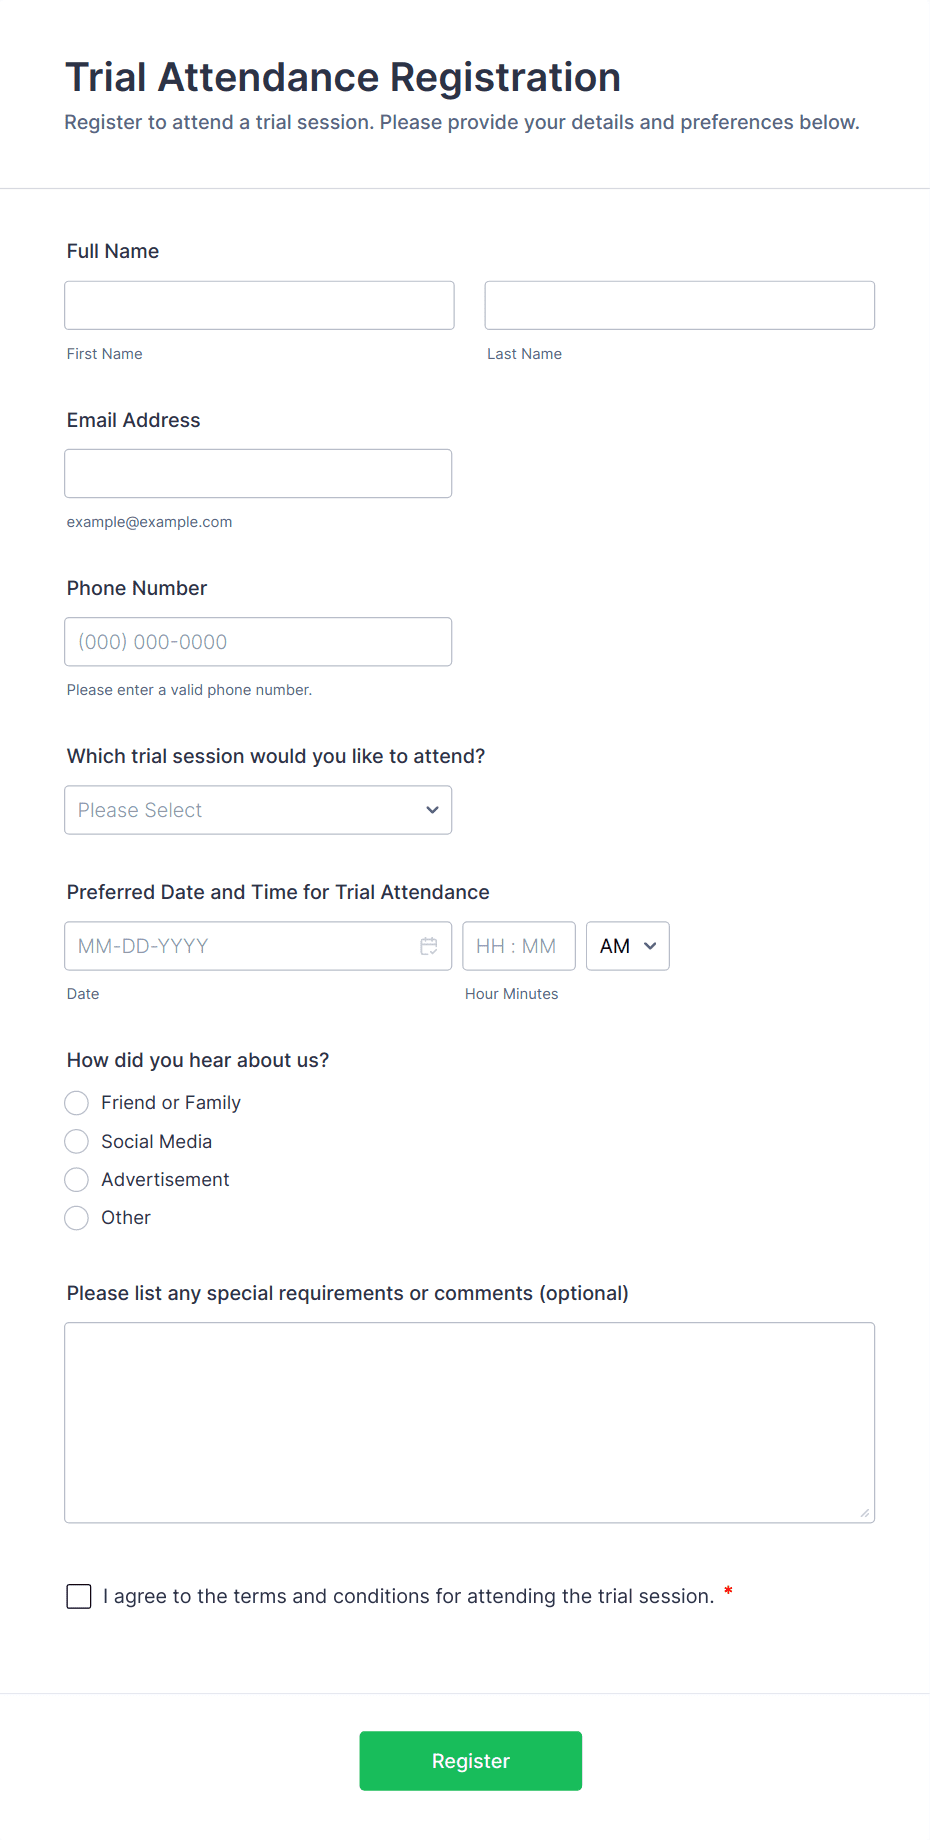
Task: Click the AM/PM selector arrow
Action: [x=650, y=946]
